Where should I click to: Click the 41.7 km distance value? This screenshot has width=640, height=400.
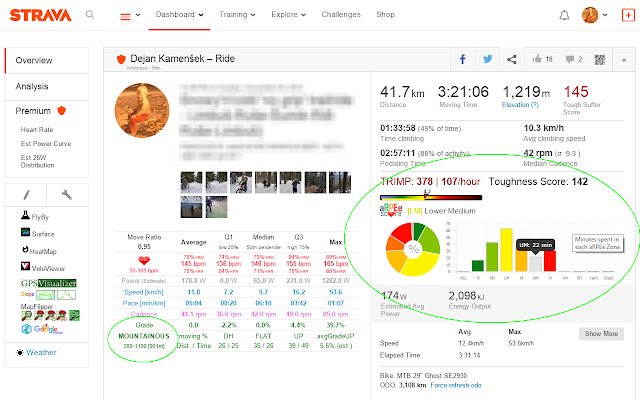pos(402,92)
